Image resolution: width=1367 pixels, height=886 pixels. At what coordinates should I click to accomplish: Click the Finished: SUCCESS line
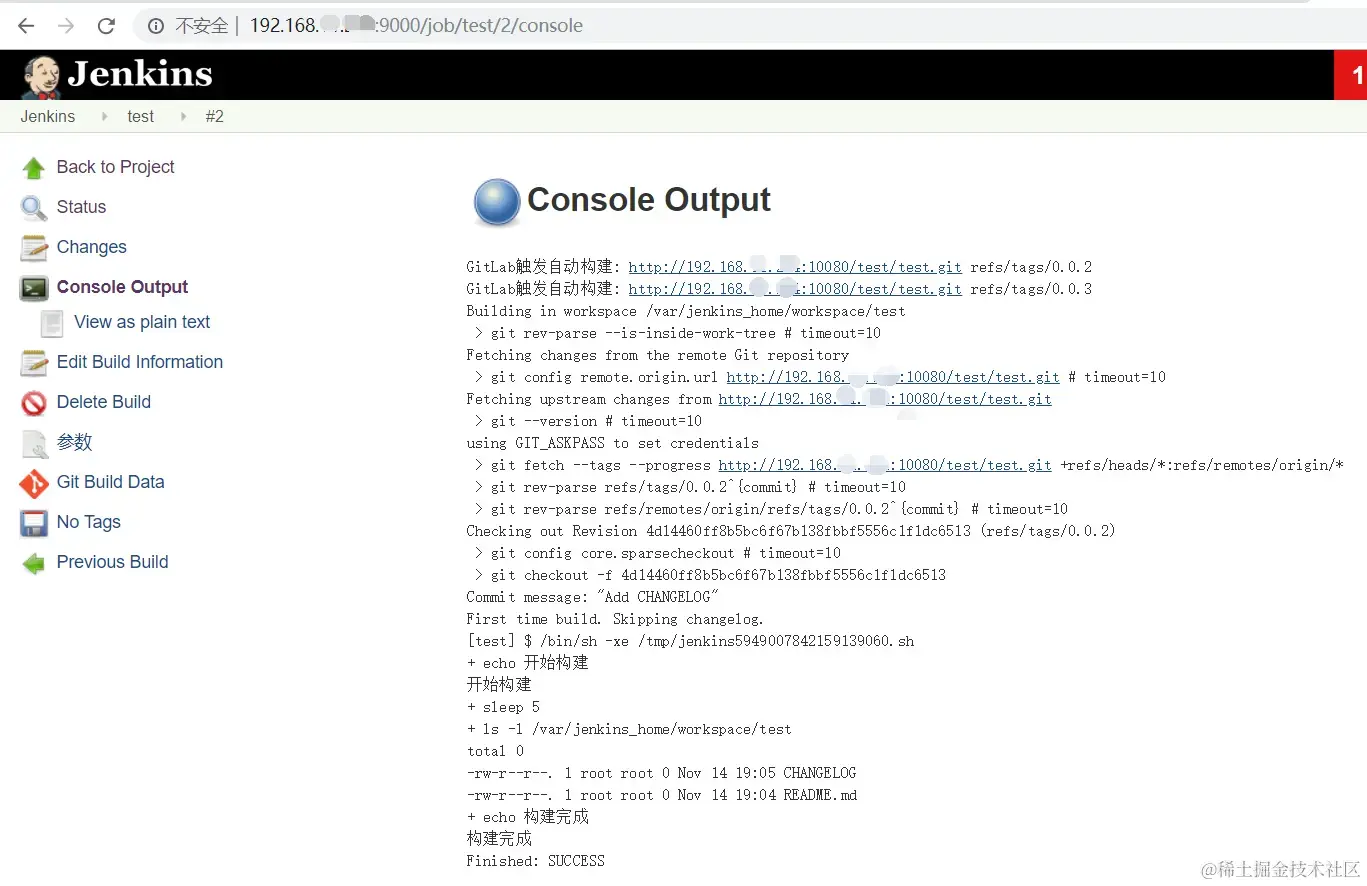tap(535, 861)
